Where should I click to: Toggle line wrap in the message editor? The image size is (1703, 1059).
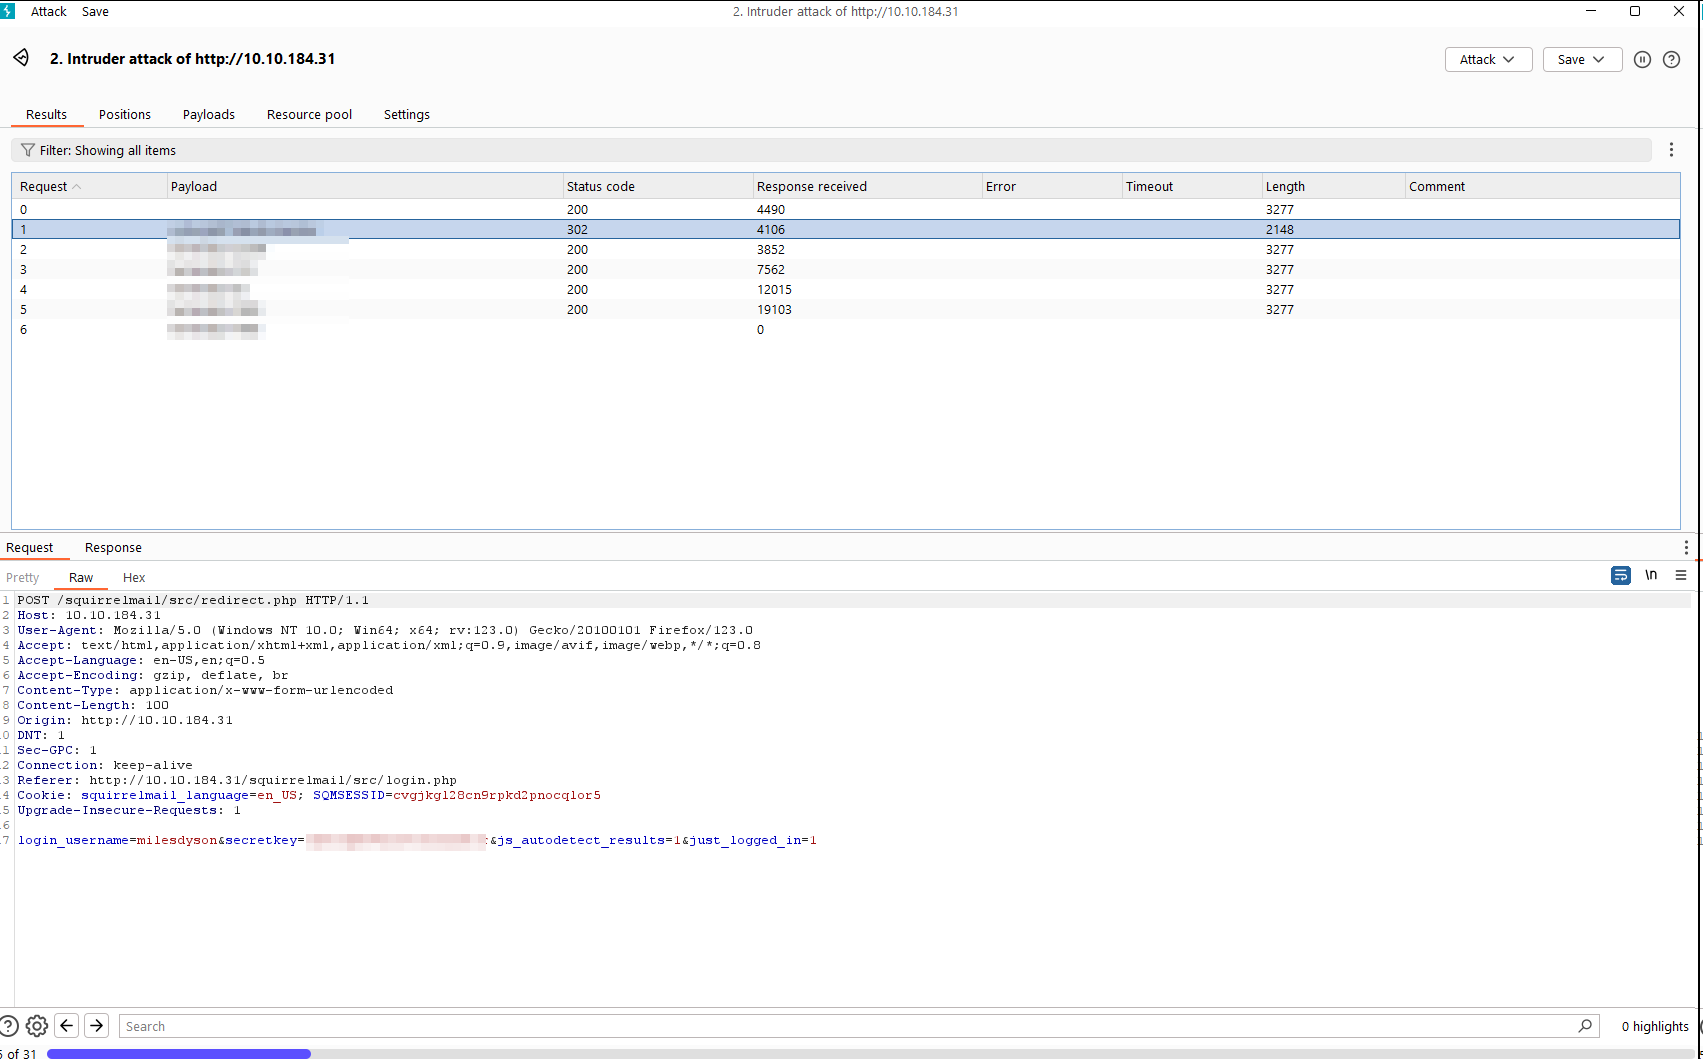click(1621, 575)
